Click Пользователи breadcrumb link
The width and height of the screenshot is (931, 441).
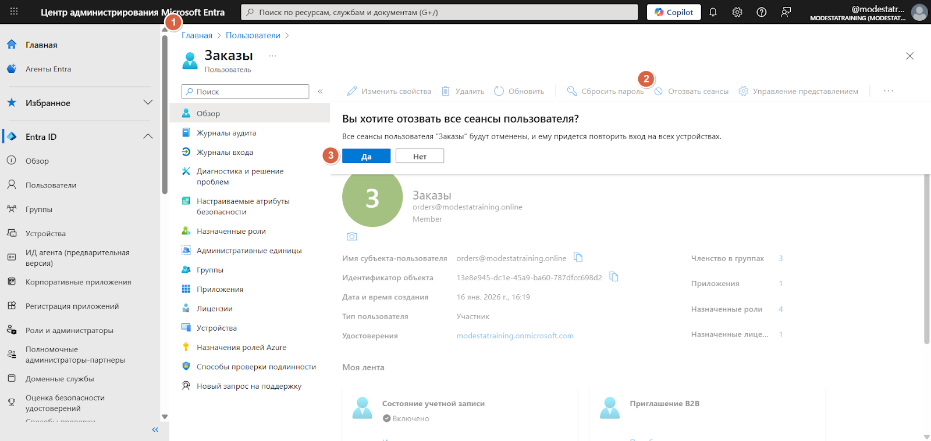point(252,36)
